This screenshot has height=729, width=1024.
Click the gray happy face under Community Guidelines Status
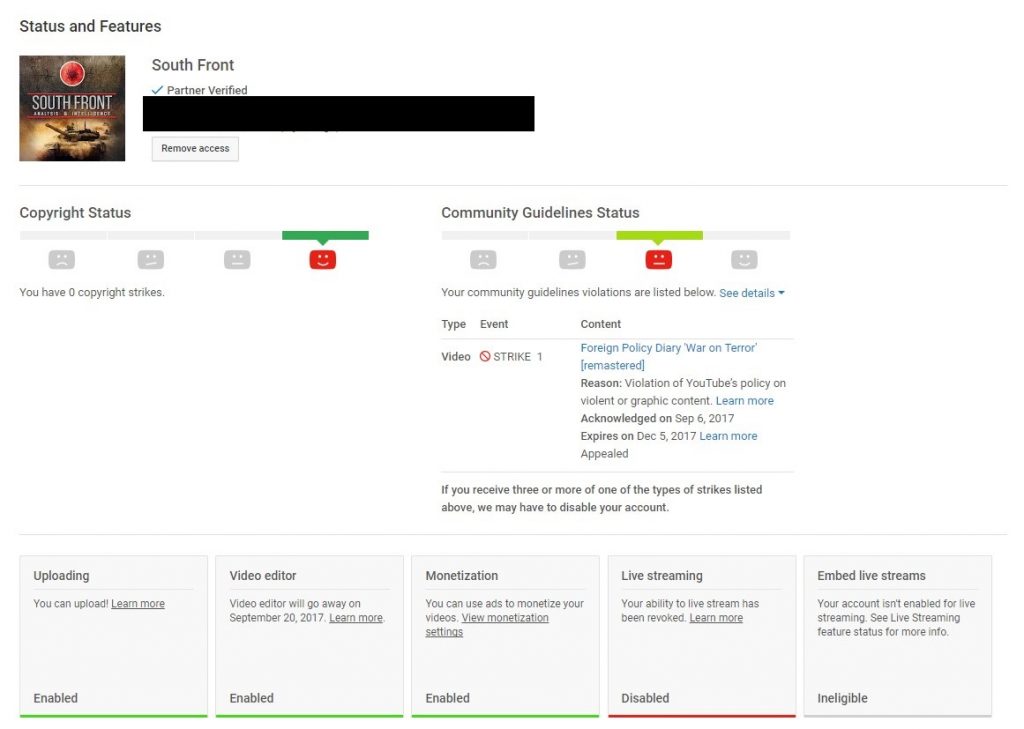coord(744,259)
